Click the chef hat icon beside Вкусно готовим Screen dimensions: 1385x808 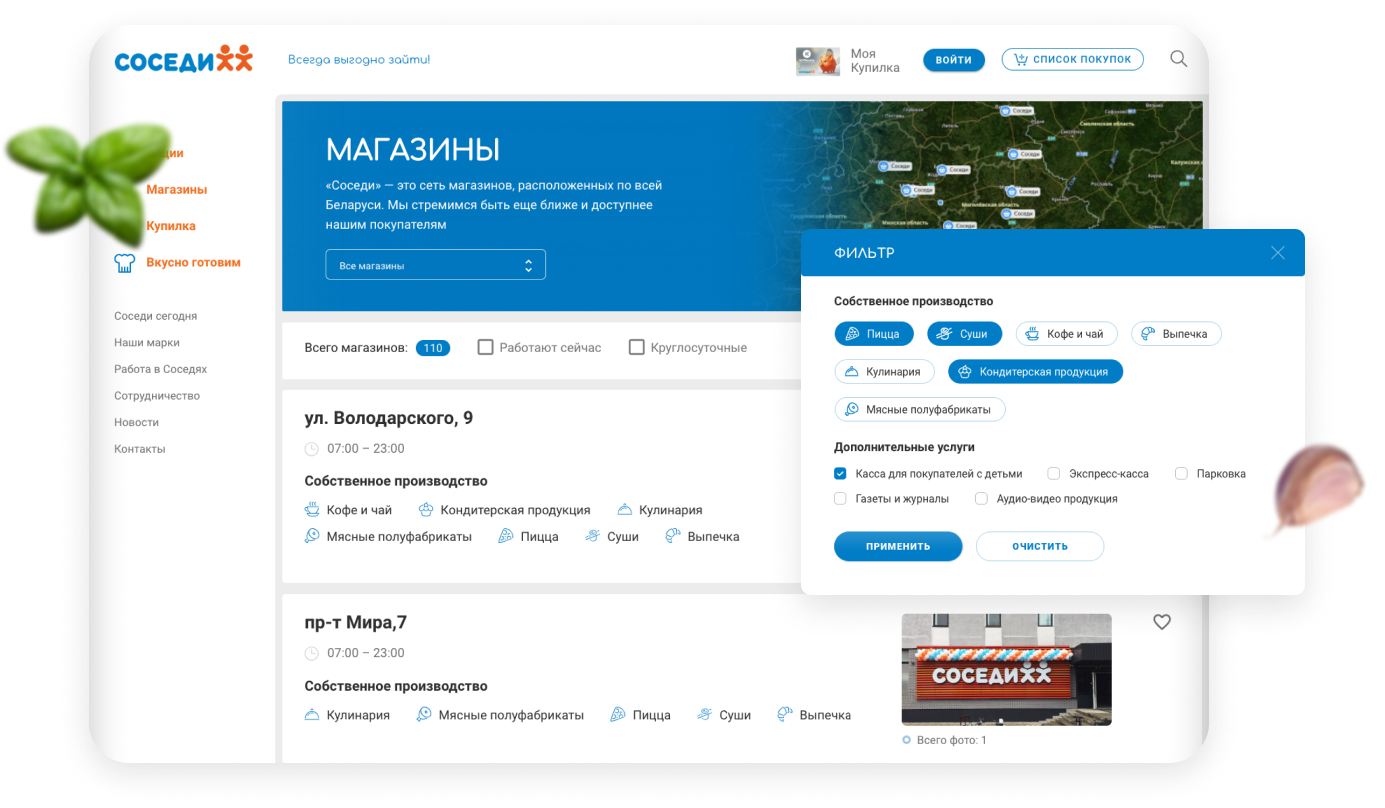[x=125, y=263]
